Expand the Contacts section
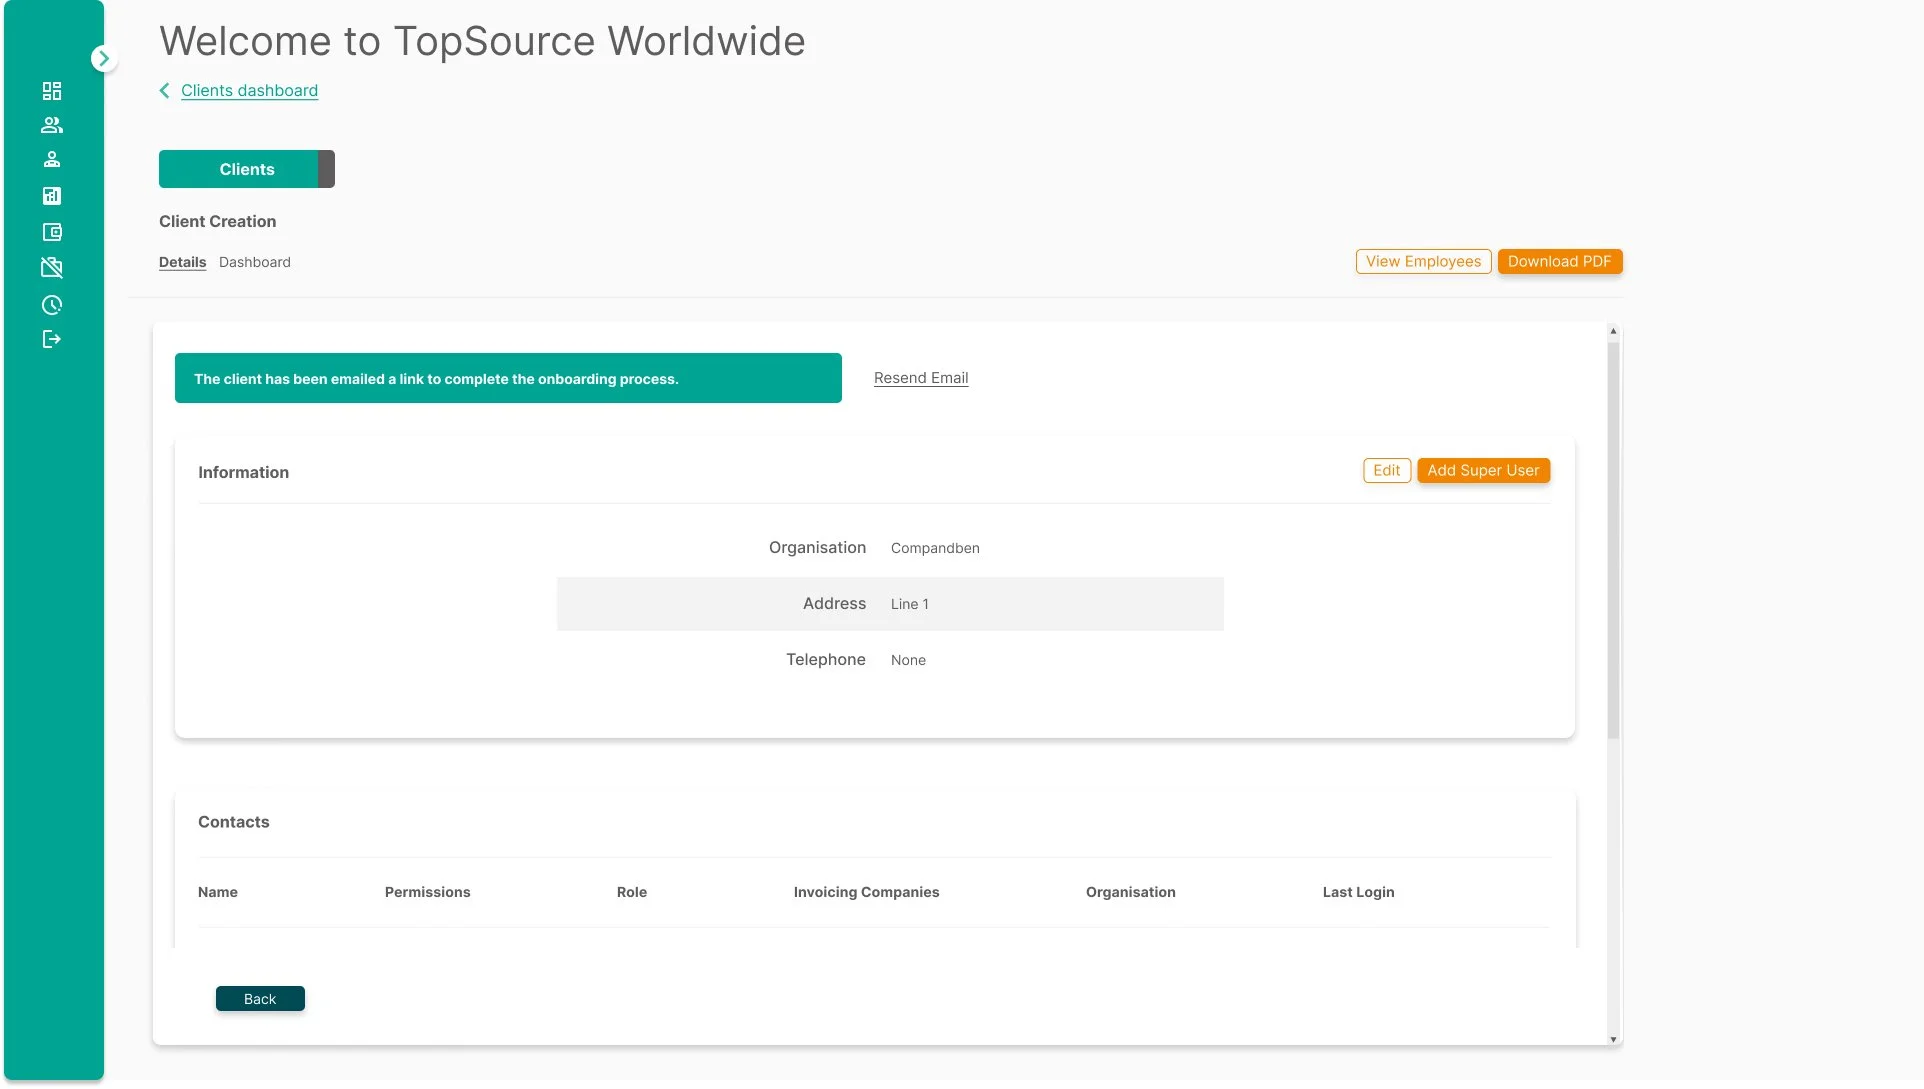Screen dimensions: 1924x1089 coord(233,821)
